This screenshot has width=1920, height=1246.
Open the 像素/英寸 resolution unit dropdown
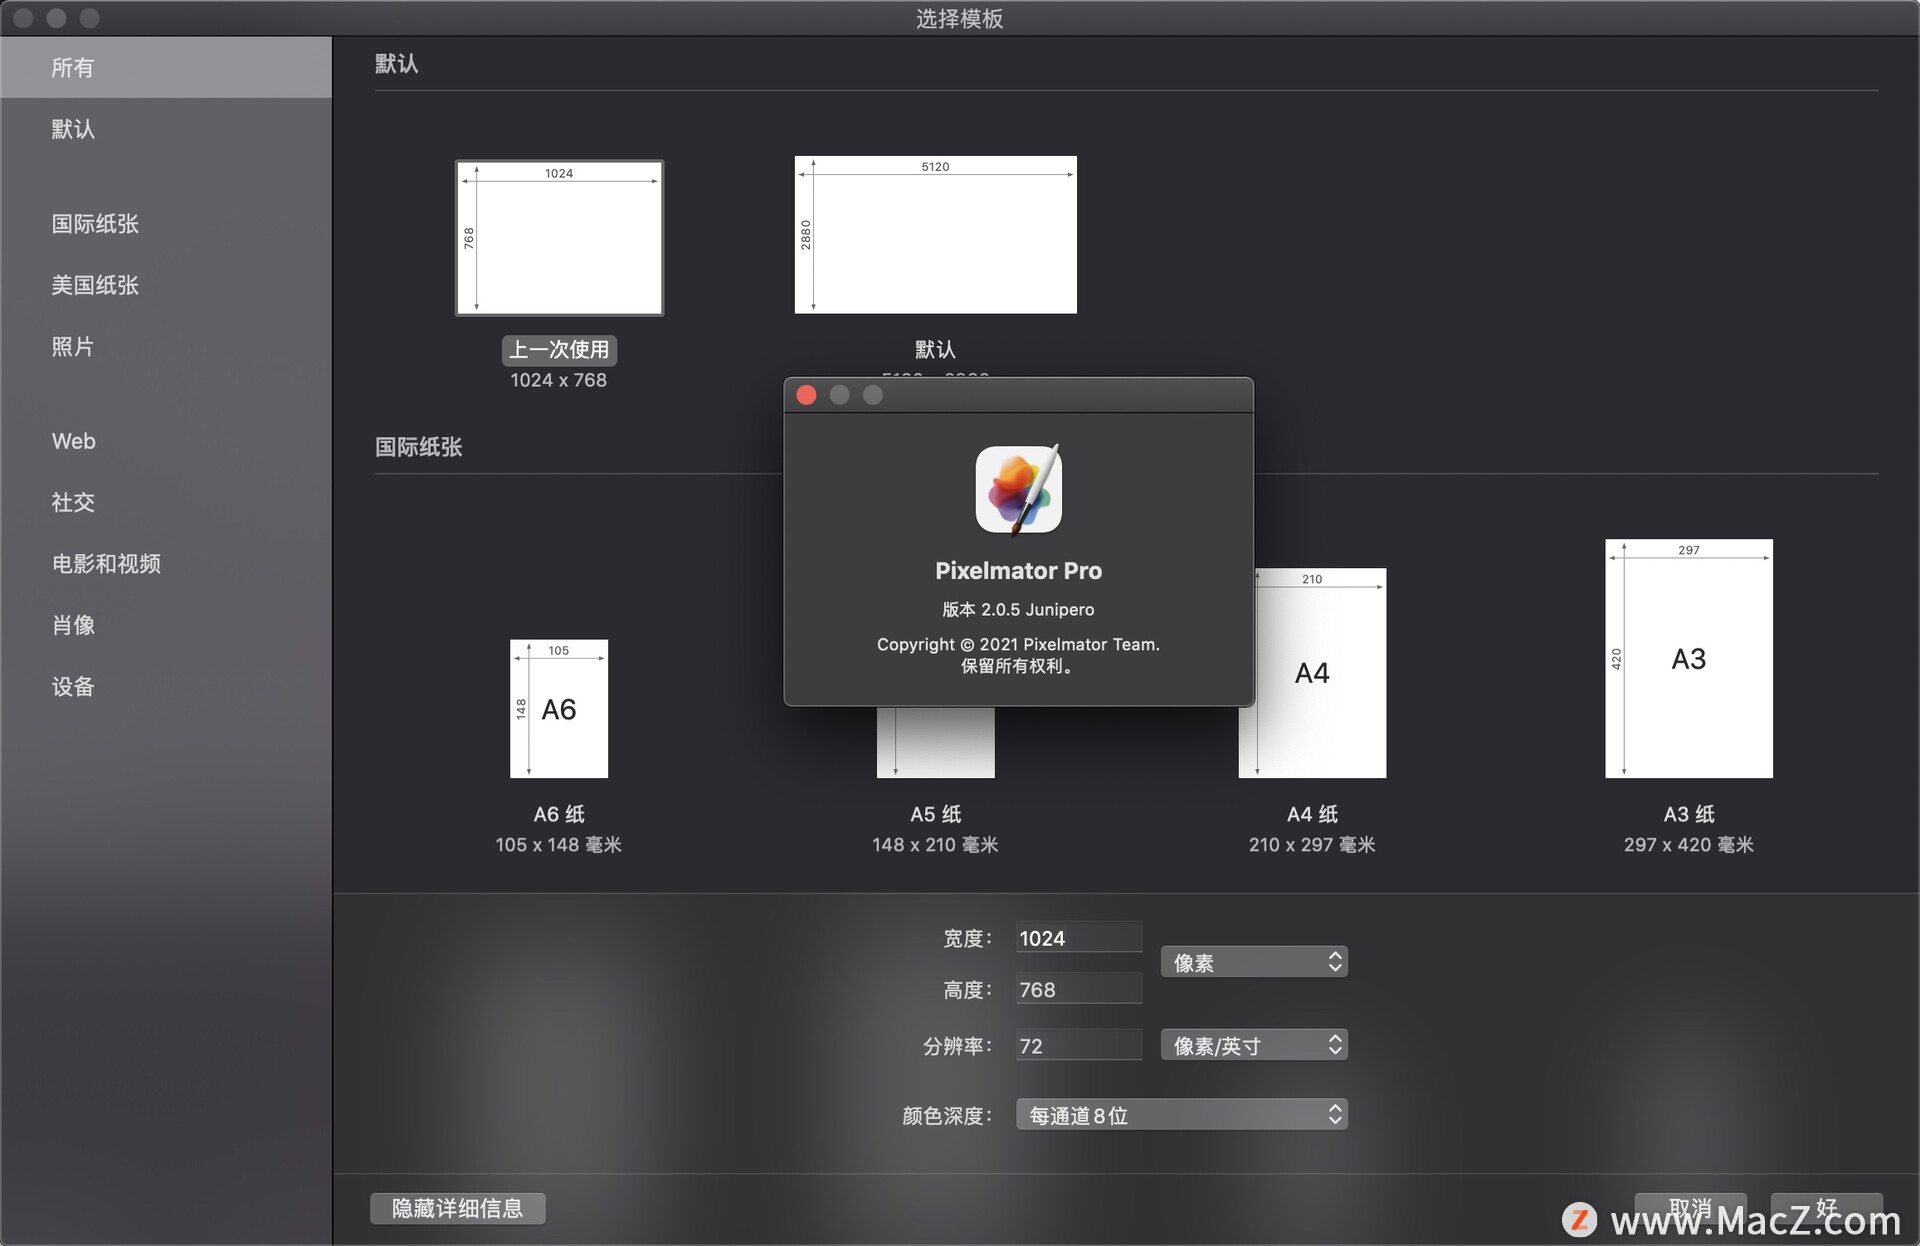point(1254,1045)
